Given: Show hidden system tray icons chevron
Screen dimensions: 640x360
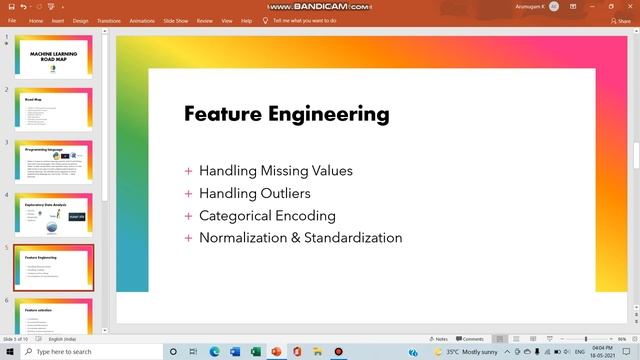Looking at the screenshot, I should [507, 351].
